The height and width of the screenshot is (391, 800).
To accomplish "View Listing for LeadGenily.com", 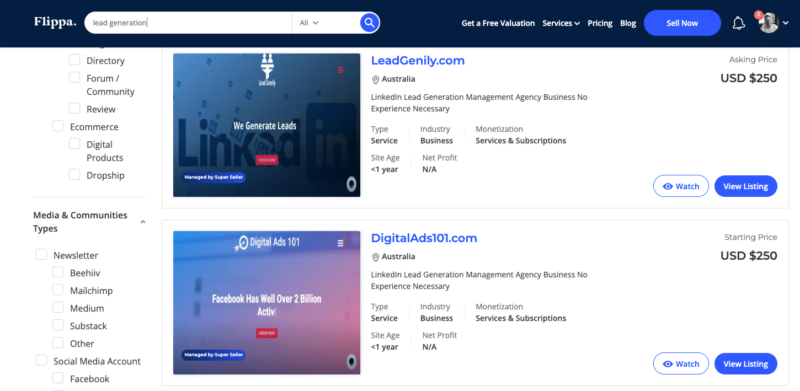I will tap(745, 186).
